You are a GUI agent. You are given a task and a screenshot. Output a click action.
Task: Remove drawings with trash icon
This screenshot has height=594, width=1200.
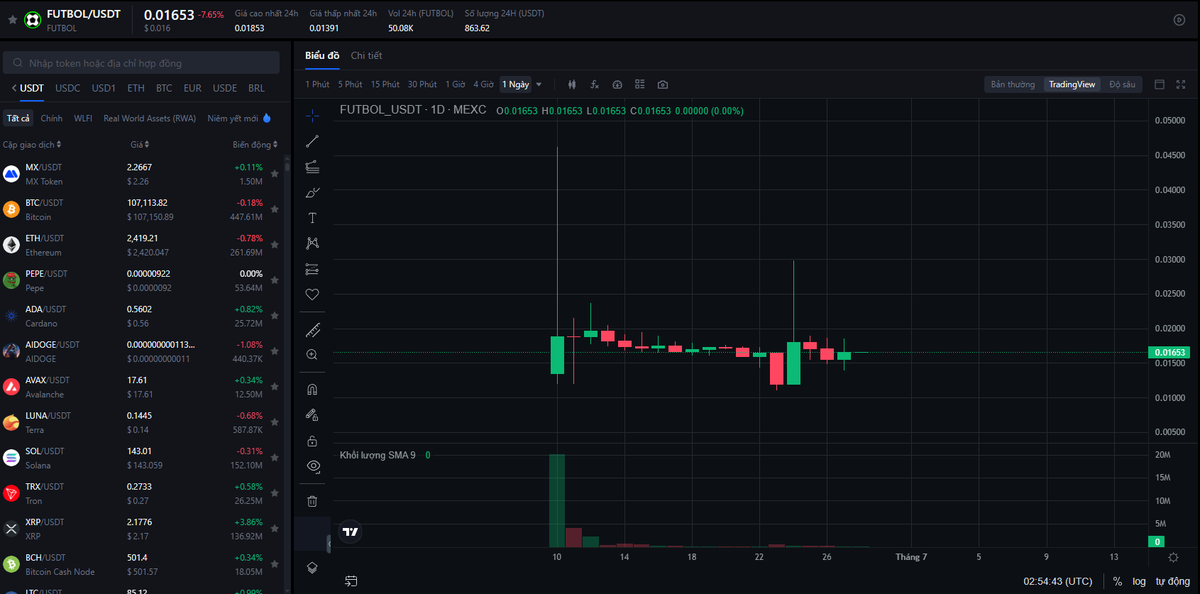coord(312,501)
